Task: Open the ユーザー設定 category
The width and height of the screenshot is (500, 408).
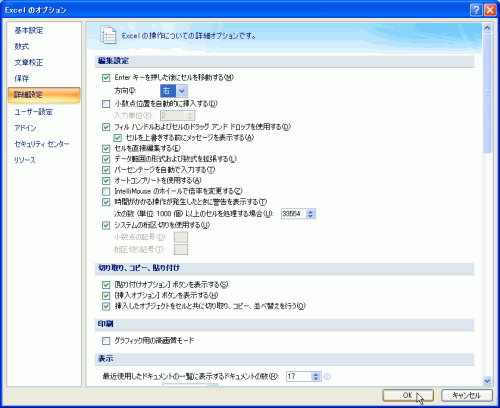Action: tap(33, 112)
